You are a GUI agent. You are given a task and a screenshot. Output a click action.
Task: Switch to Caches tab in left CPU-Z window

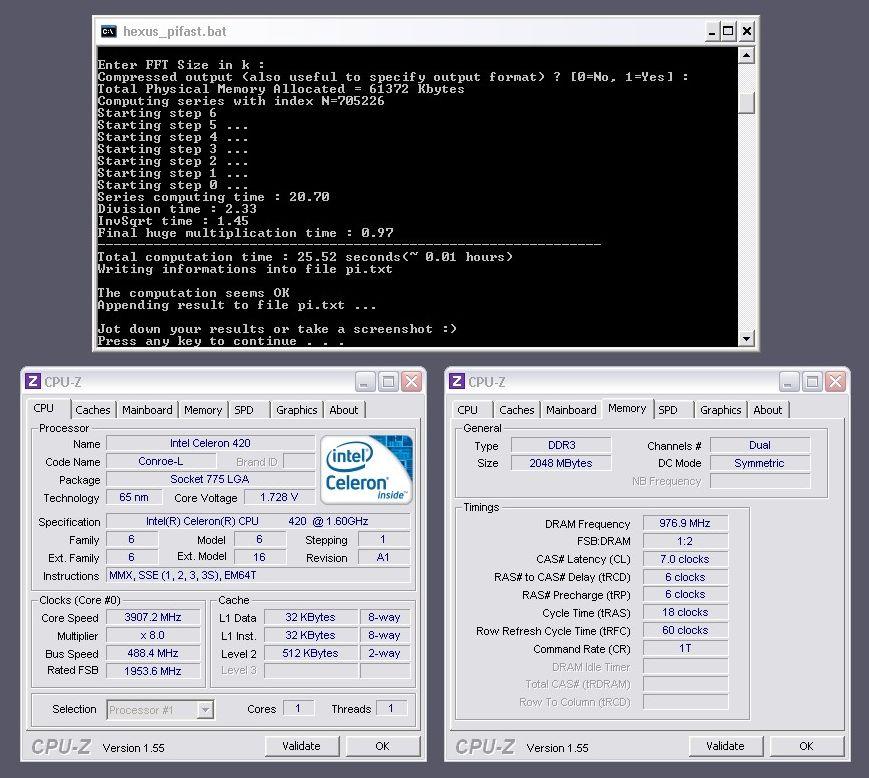pyautogui.click(x=93, y=410)
